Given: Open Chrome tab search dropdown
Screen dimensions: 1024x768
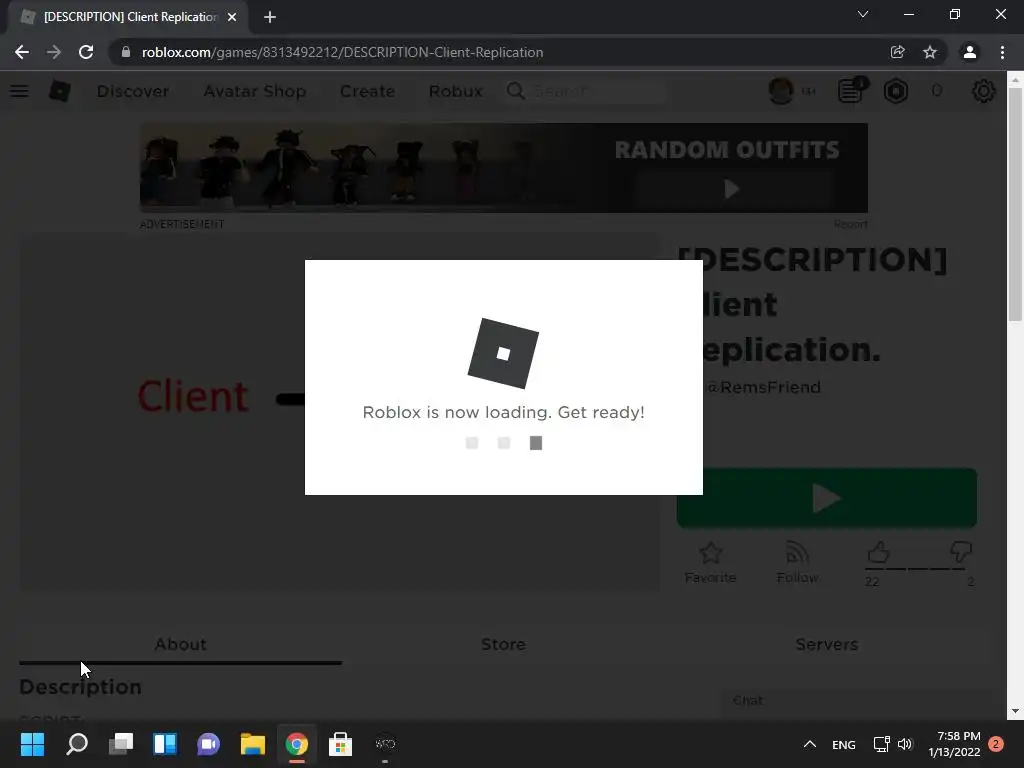Looking at the screenshot, I should (x=863, y=14).
